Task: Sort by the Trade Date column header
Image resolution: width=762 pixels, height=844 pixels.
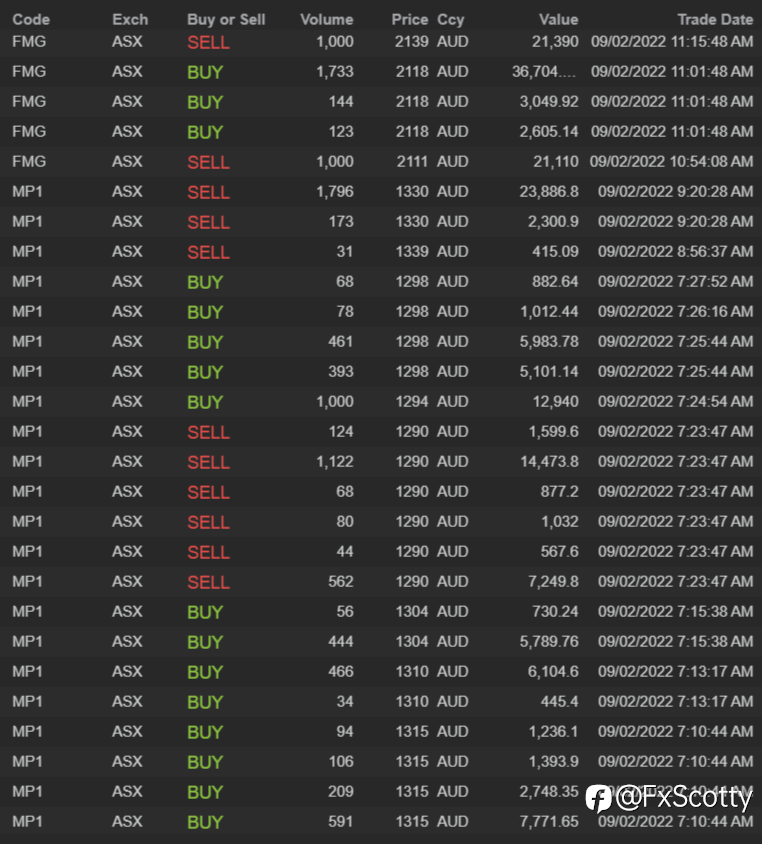Action: point(715,19)
